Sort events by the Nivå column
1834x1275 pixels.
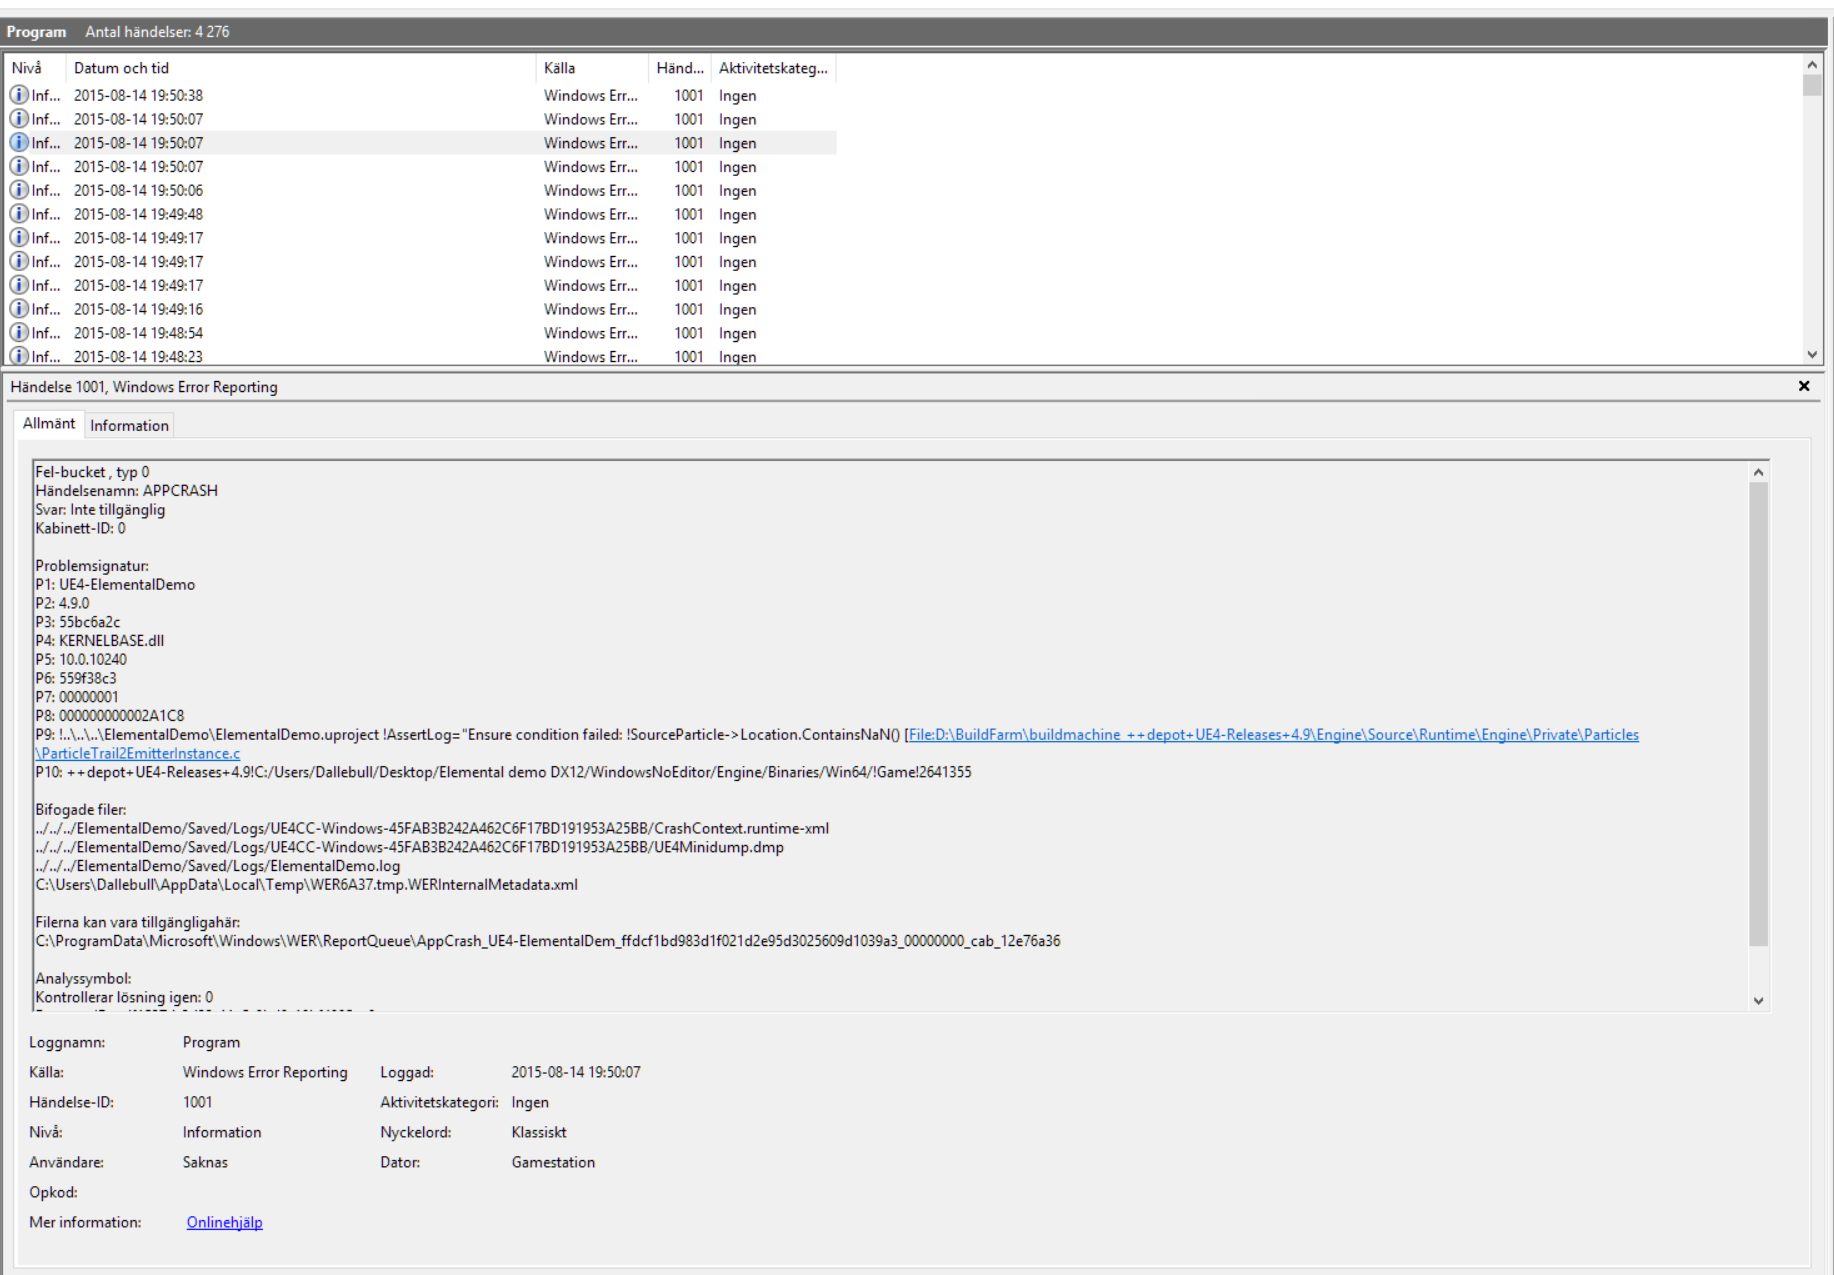click(x=36, y=68)
